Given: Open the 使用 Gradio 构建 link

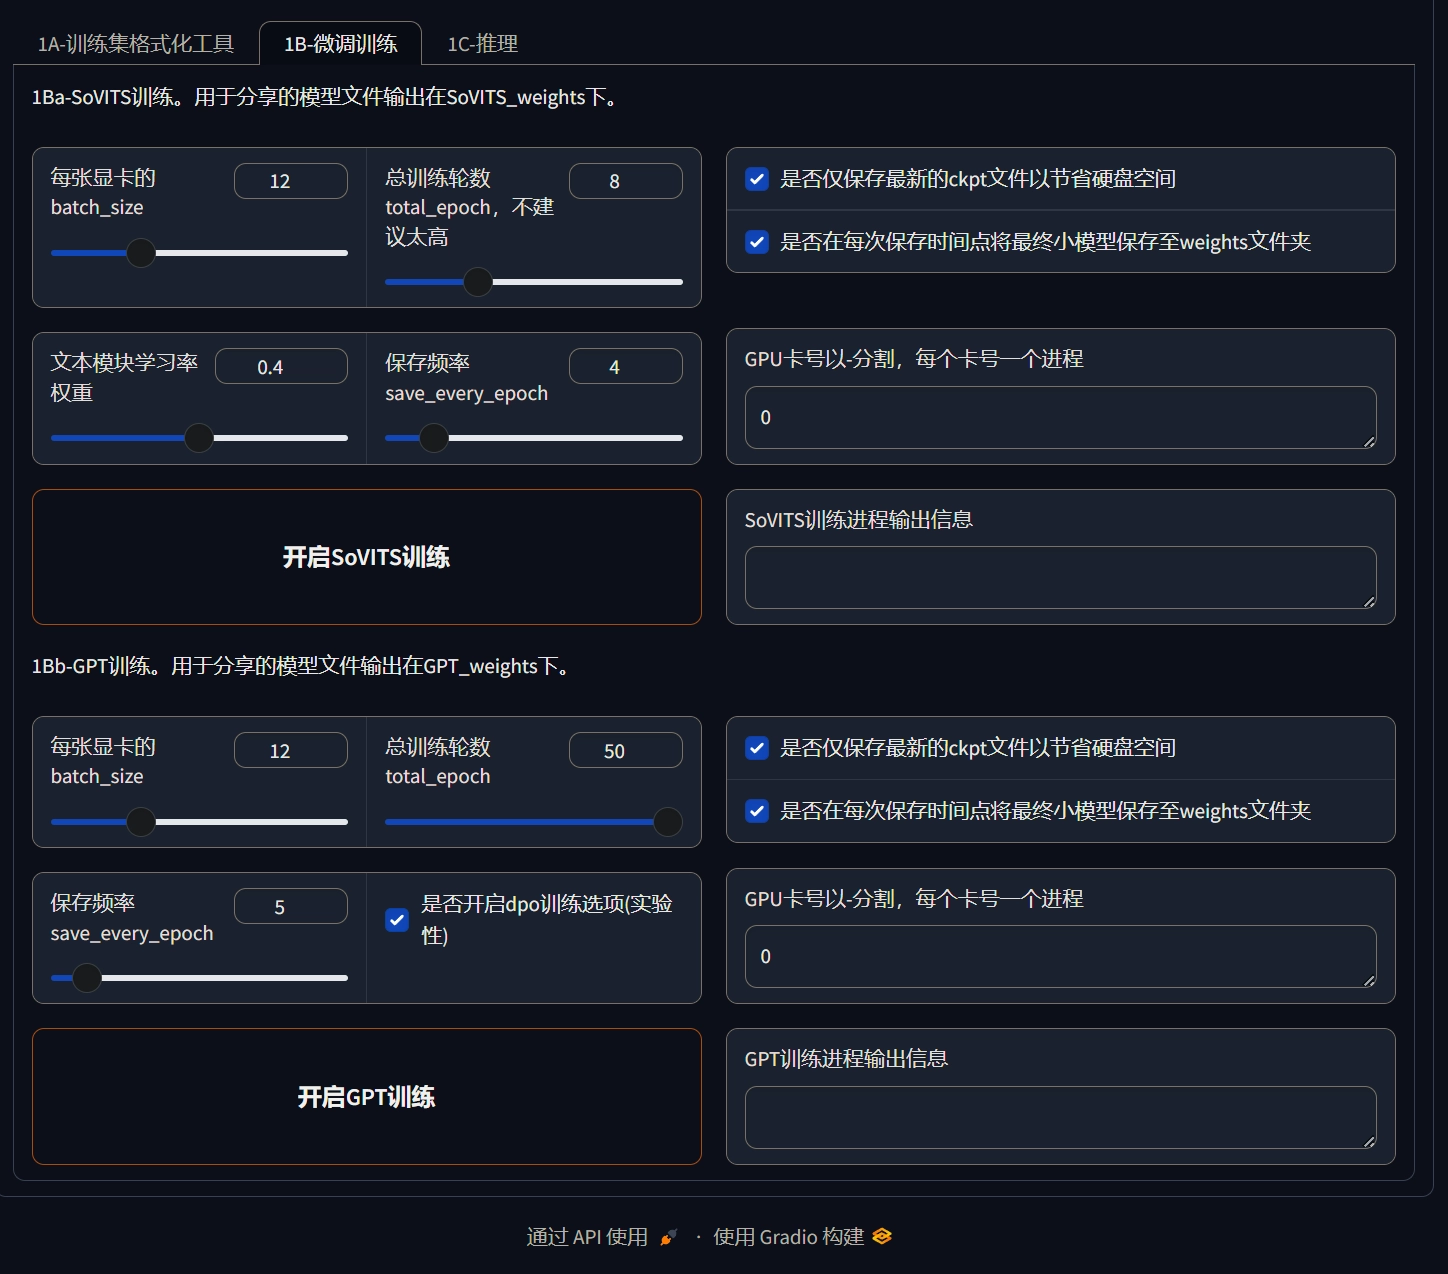Looking at the screenshot, I should click(x=788, y=1237).
